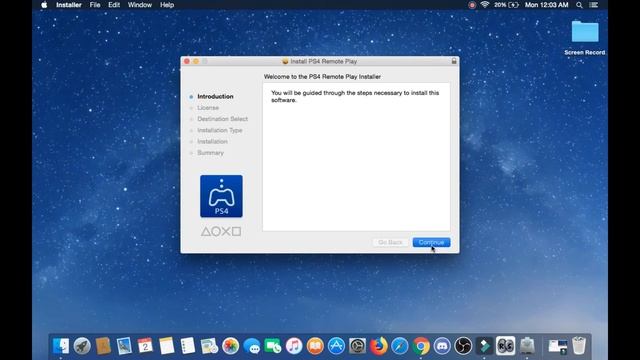Click the battery 20% indicator

click(x=507, y=5)
